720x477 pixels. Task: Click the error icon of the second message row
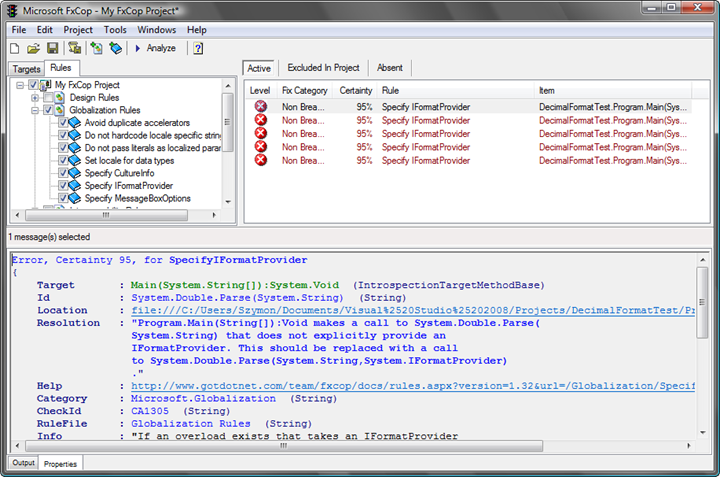tap(261, 120)
